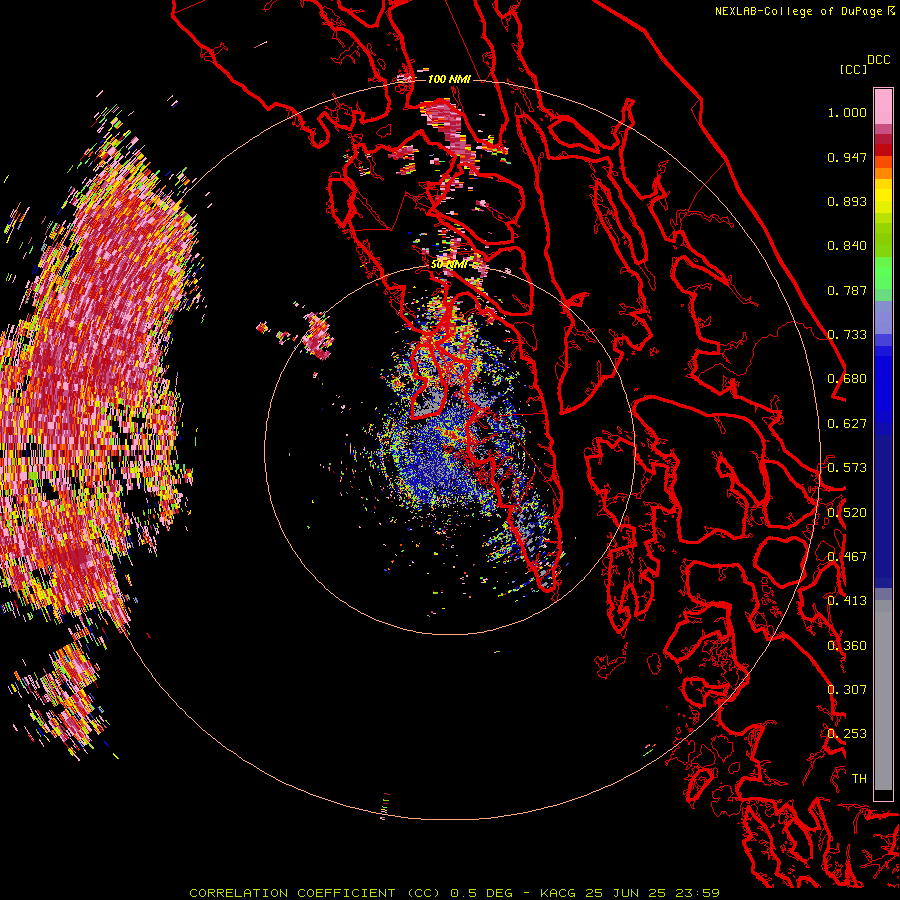Image resolution: width=900 pixels, height=900 pixels.
Task: Click the bright green segment of the color bar
Action: click(883, 273)
